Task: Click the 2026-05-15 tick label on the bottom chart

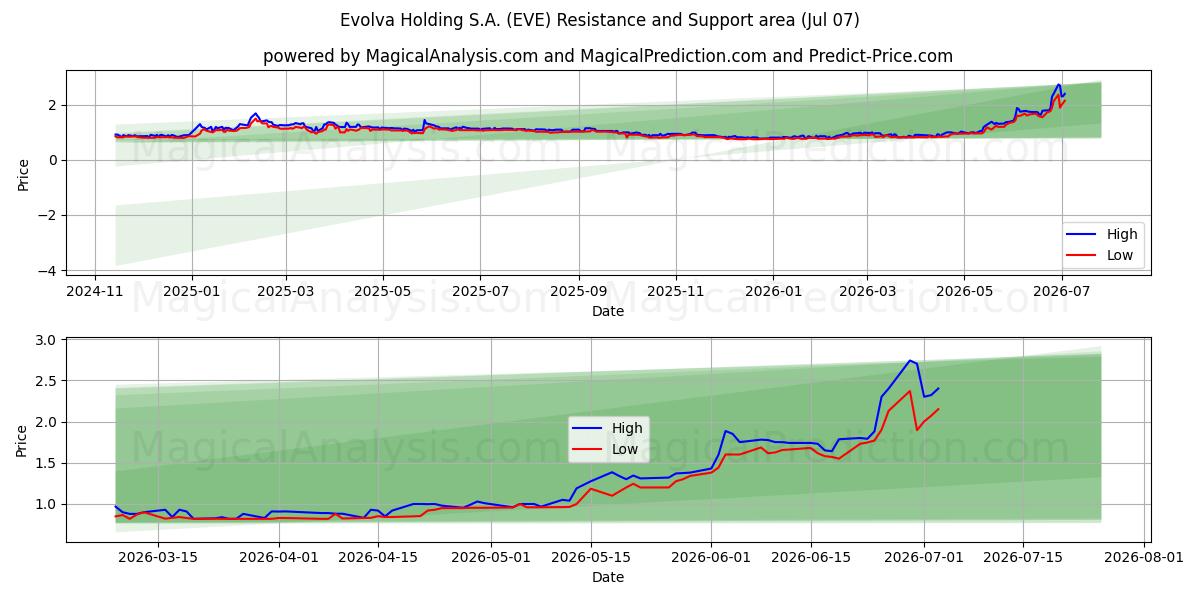Action: pos(590,558)
